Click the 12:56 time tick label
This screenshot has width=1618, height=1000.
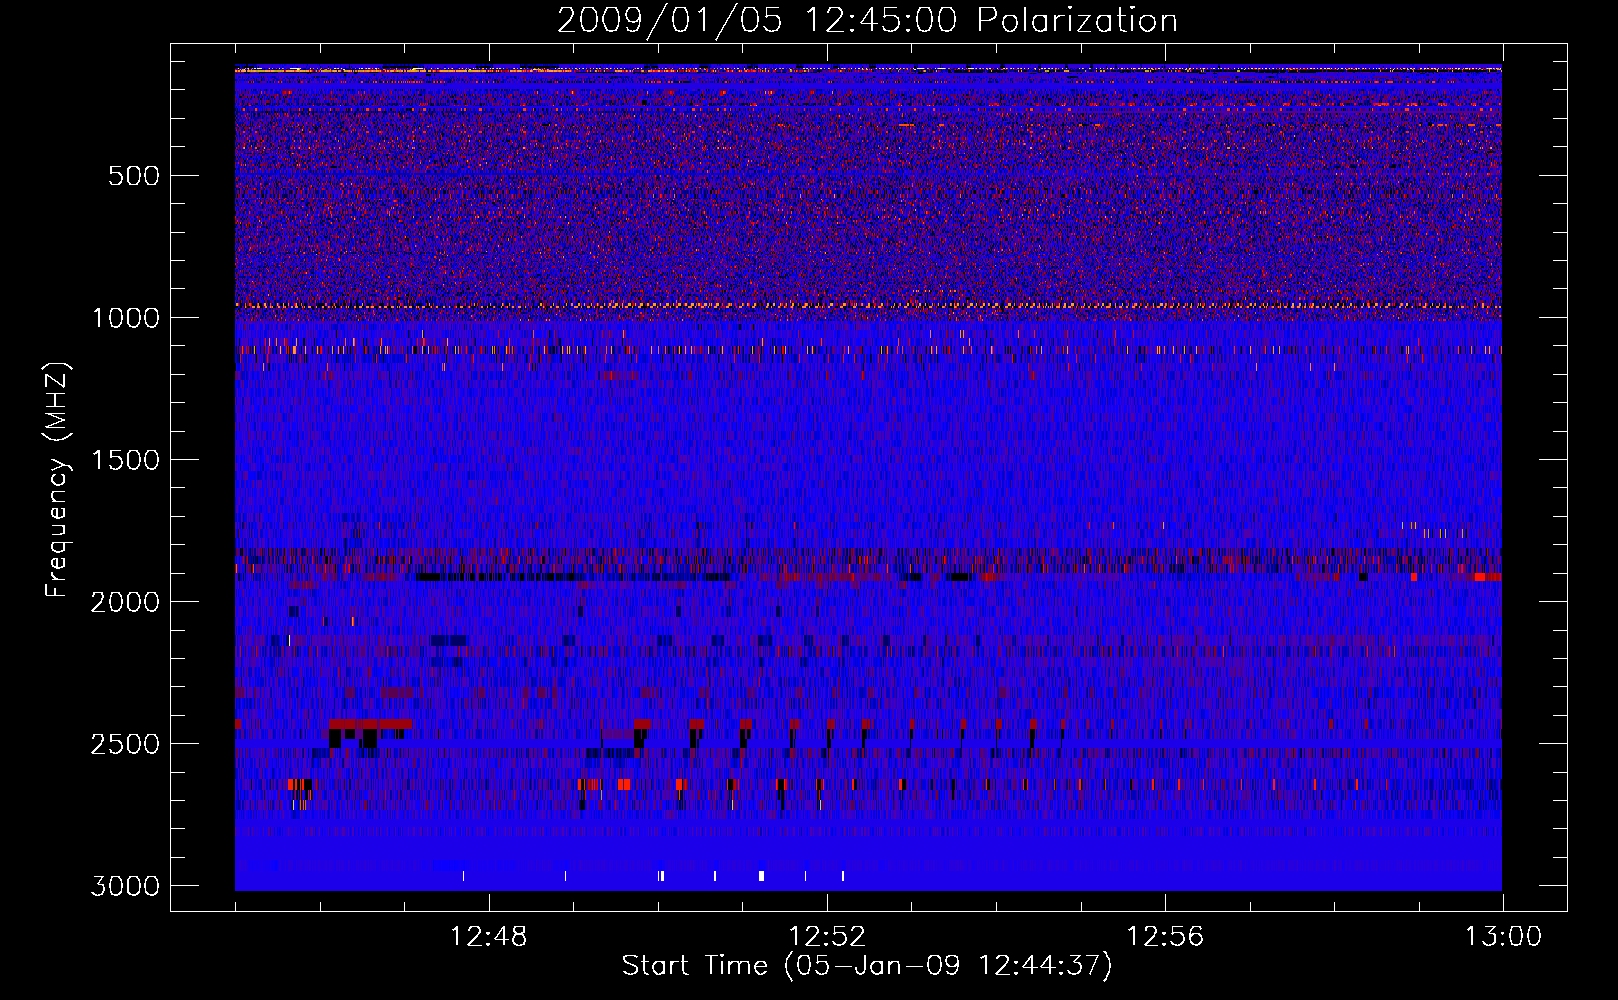(x=1165, y=937)
